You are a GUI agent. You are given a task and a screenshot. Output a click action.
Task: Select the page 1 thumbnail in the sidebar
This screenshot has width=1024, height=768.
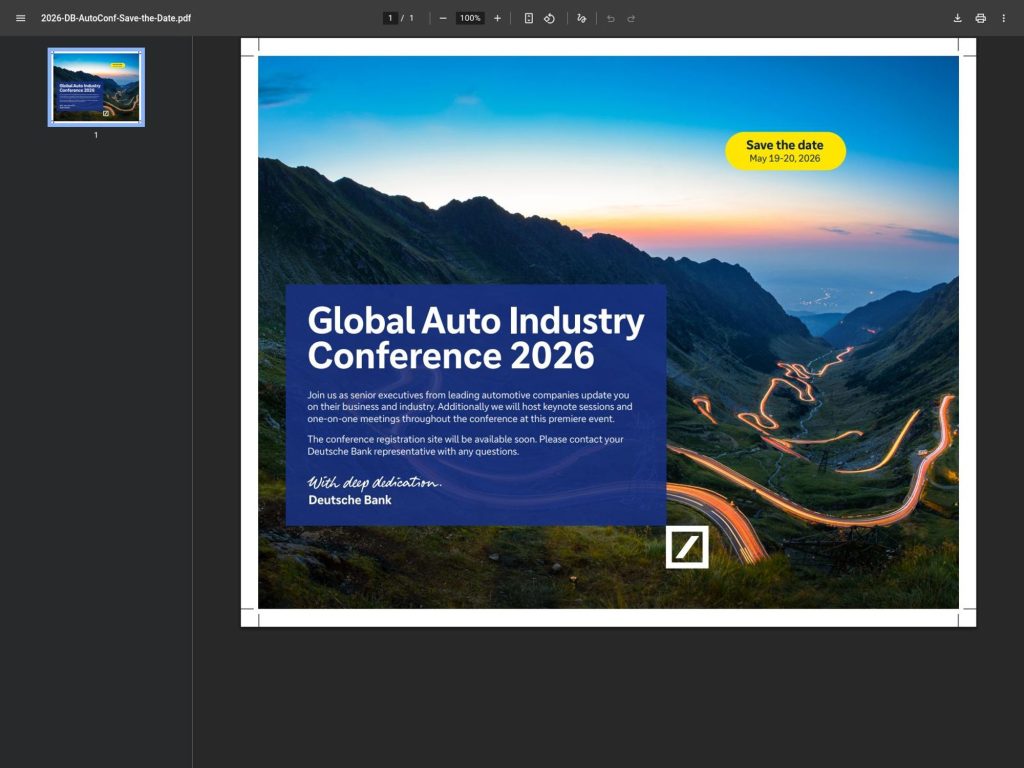pyautogui.click(x=95, y=87)
